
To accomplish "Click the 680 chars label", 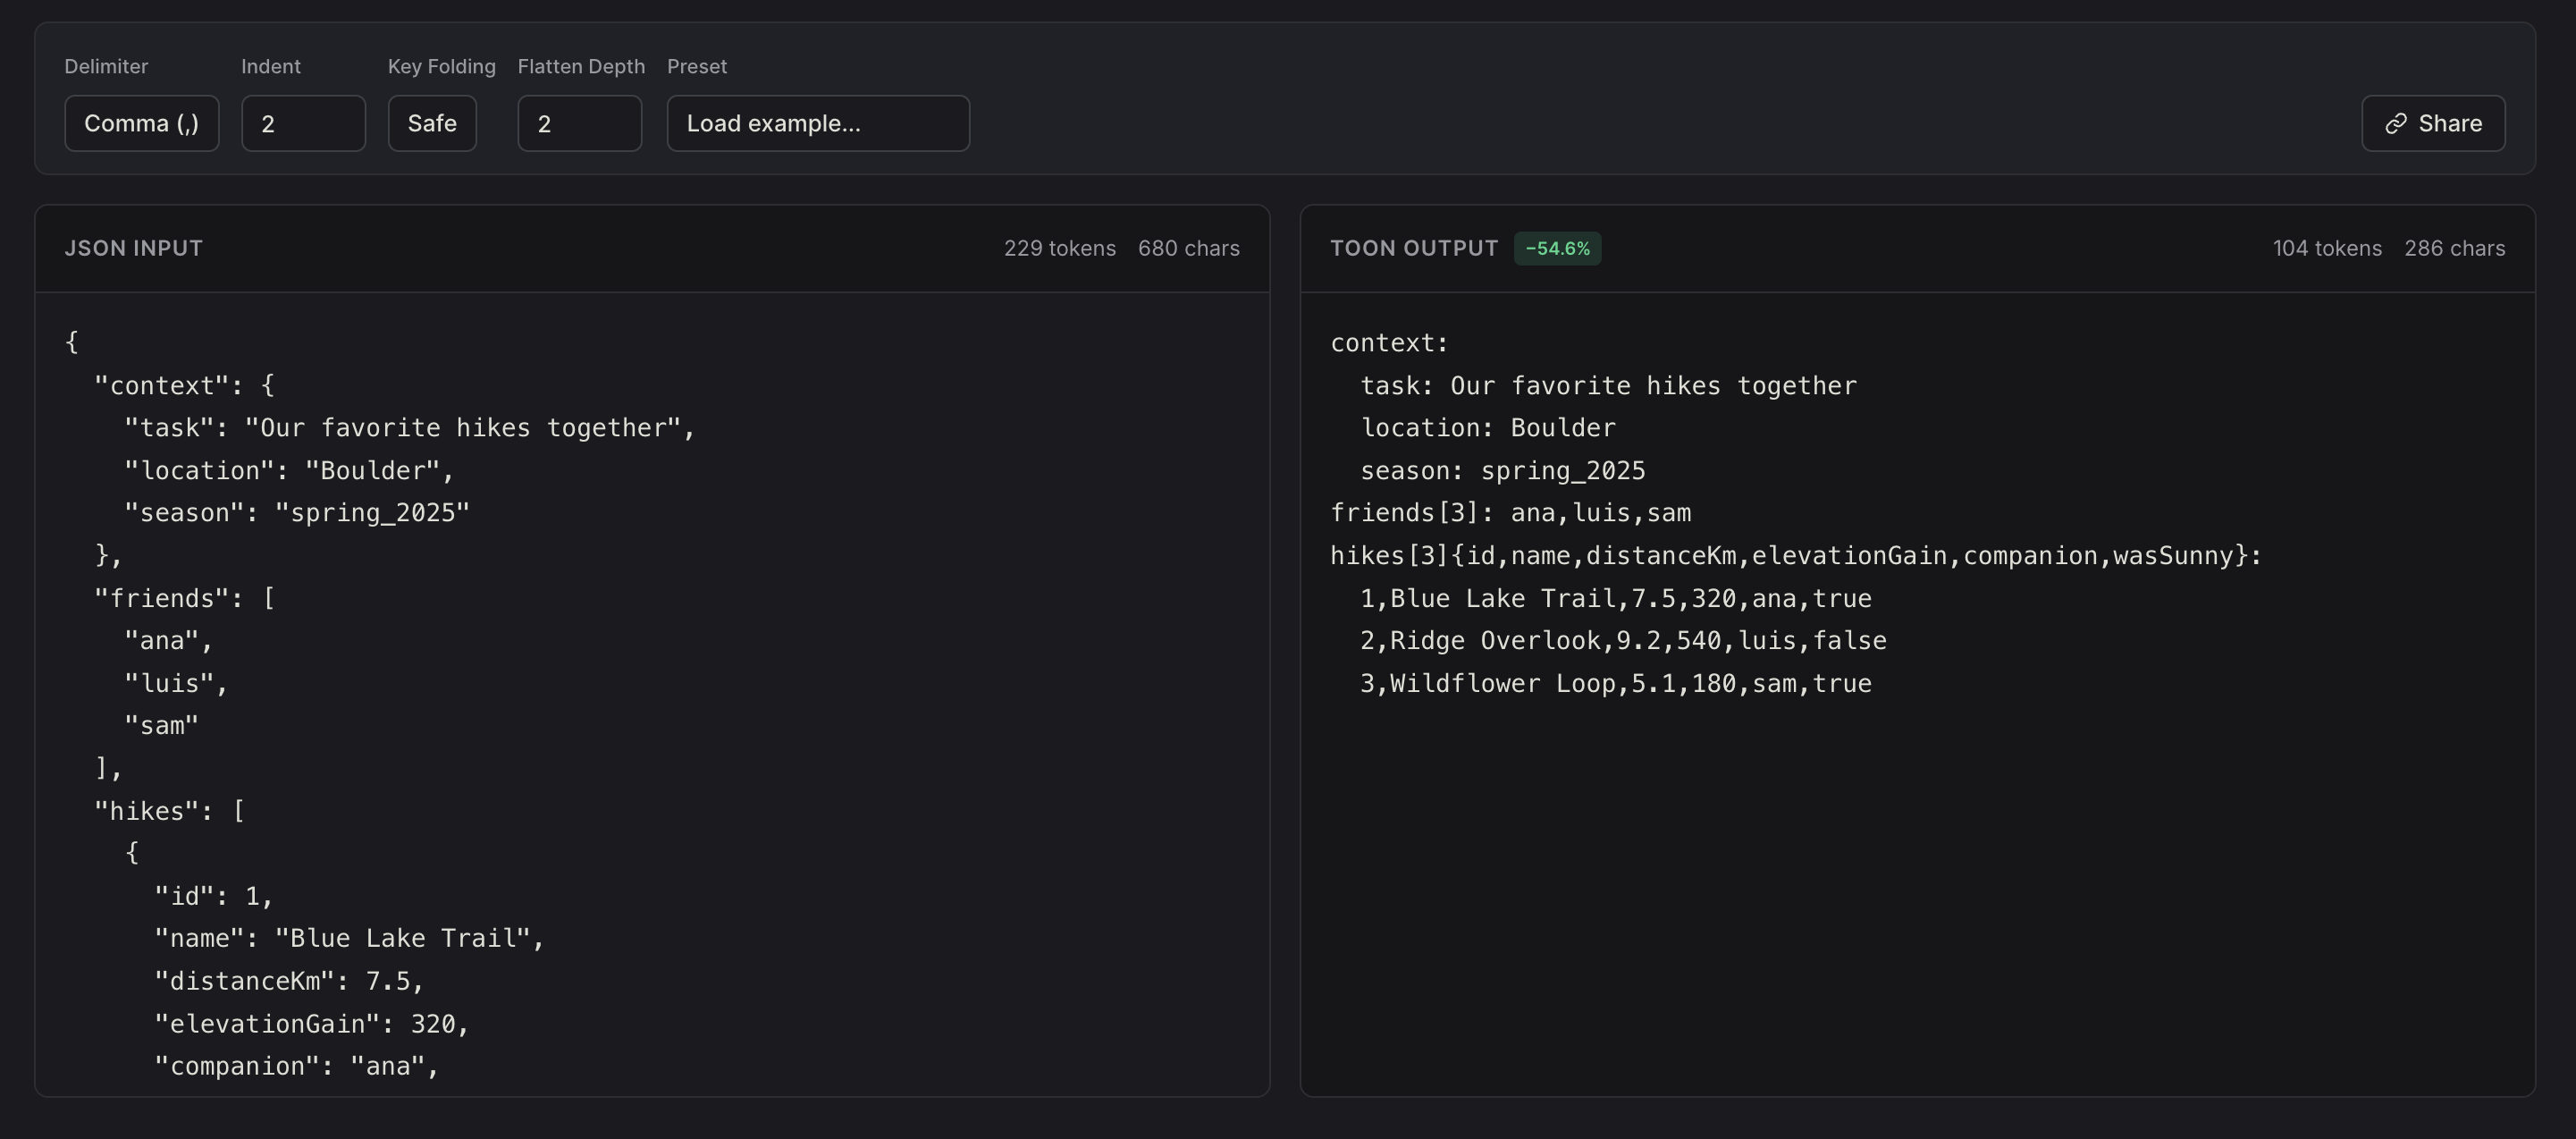I will tap(1189, 248).
